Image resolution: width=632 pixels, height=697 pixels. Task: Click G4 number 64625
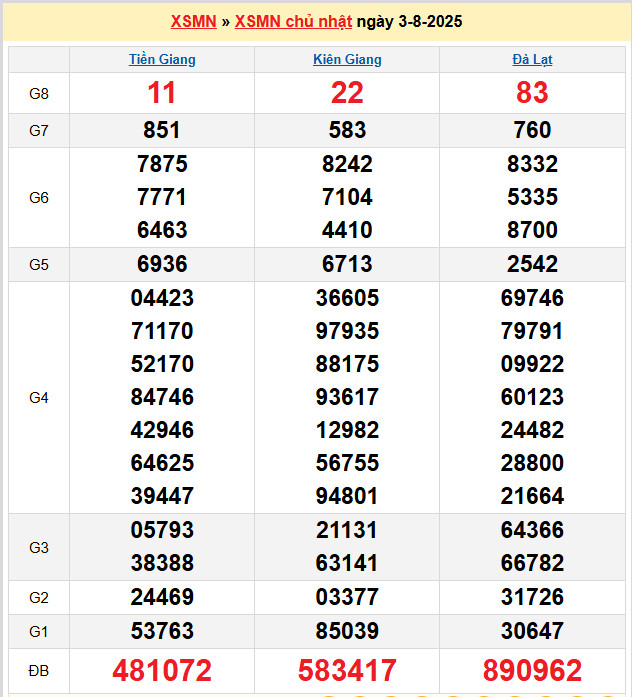(x=162, y=463)
